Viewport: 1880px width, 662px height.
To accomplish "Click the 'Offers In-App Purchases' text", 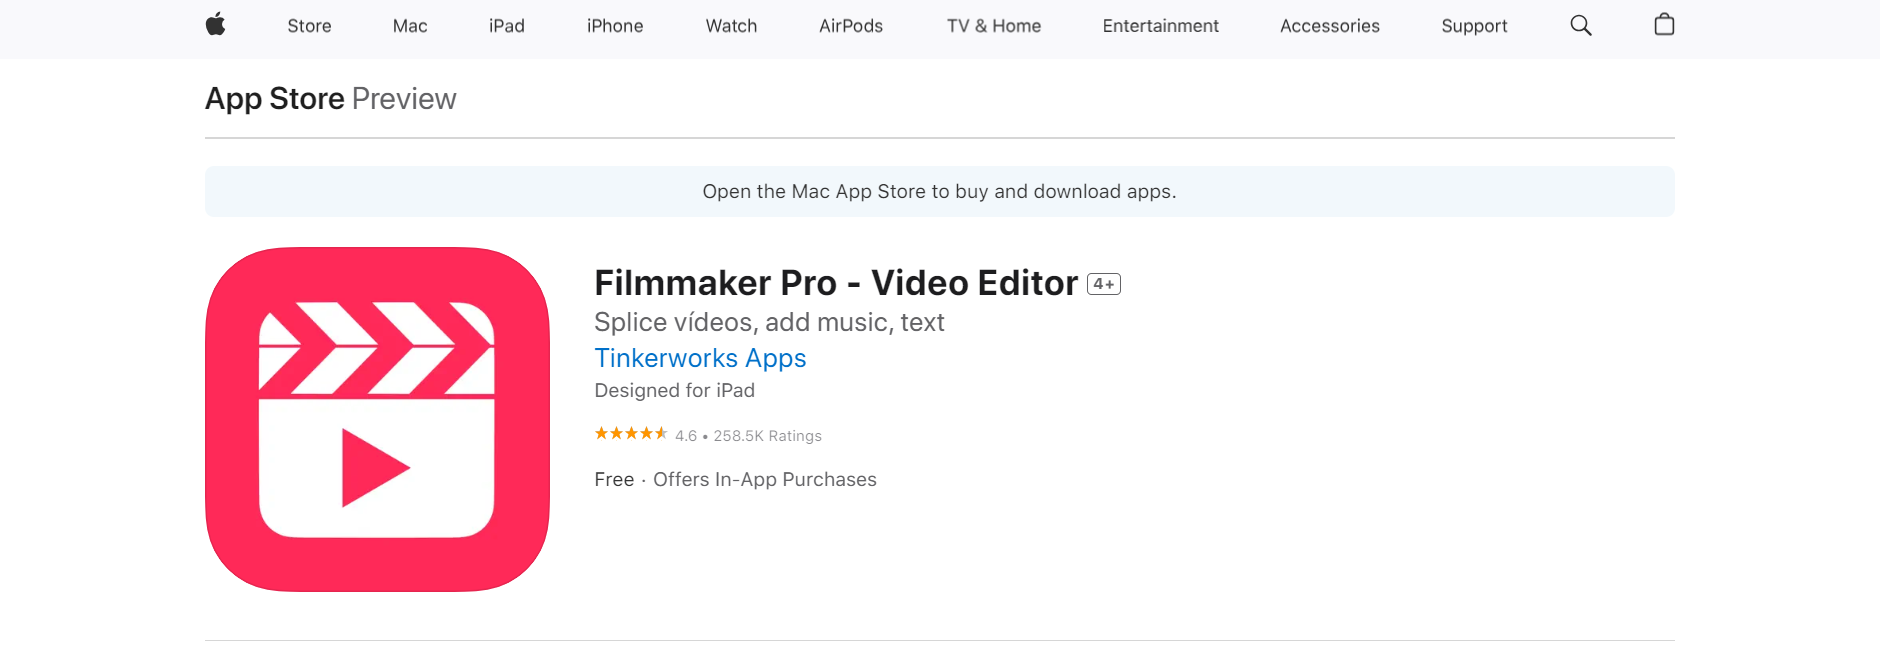I will pyautogui.click(x=765, y=480).
